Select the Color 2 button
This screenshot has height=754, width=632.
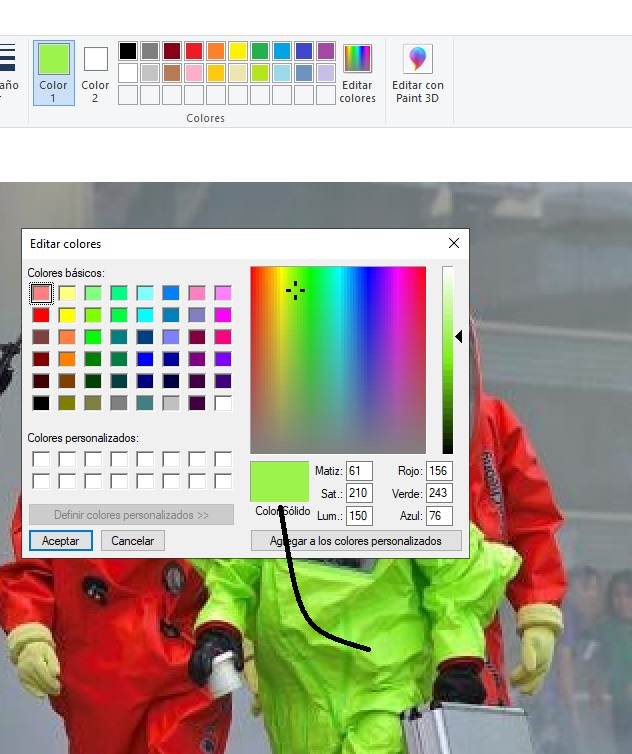(95, 72)
